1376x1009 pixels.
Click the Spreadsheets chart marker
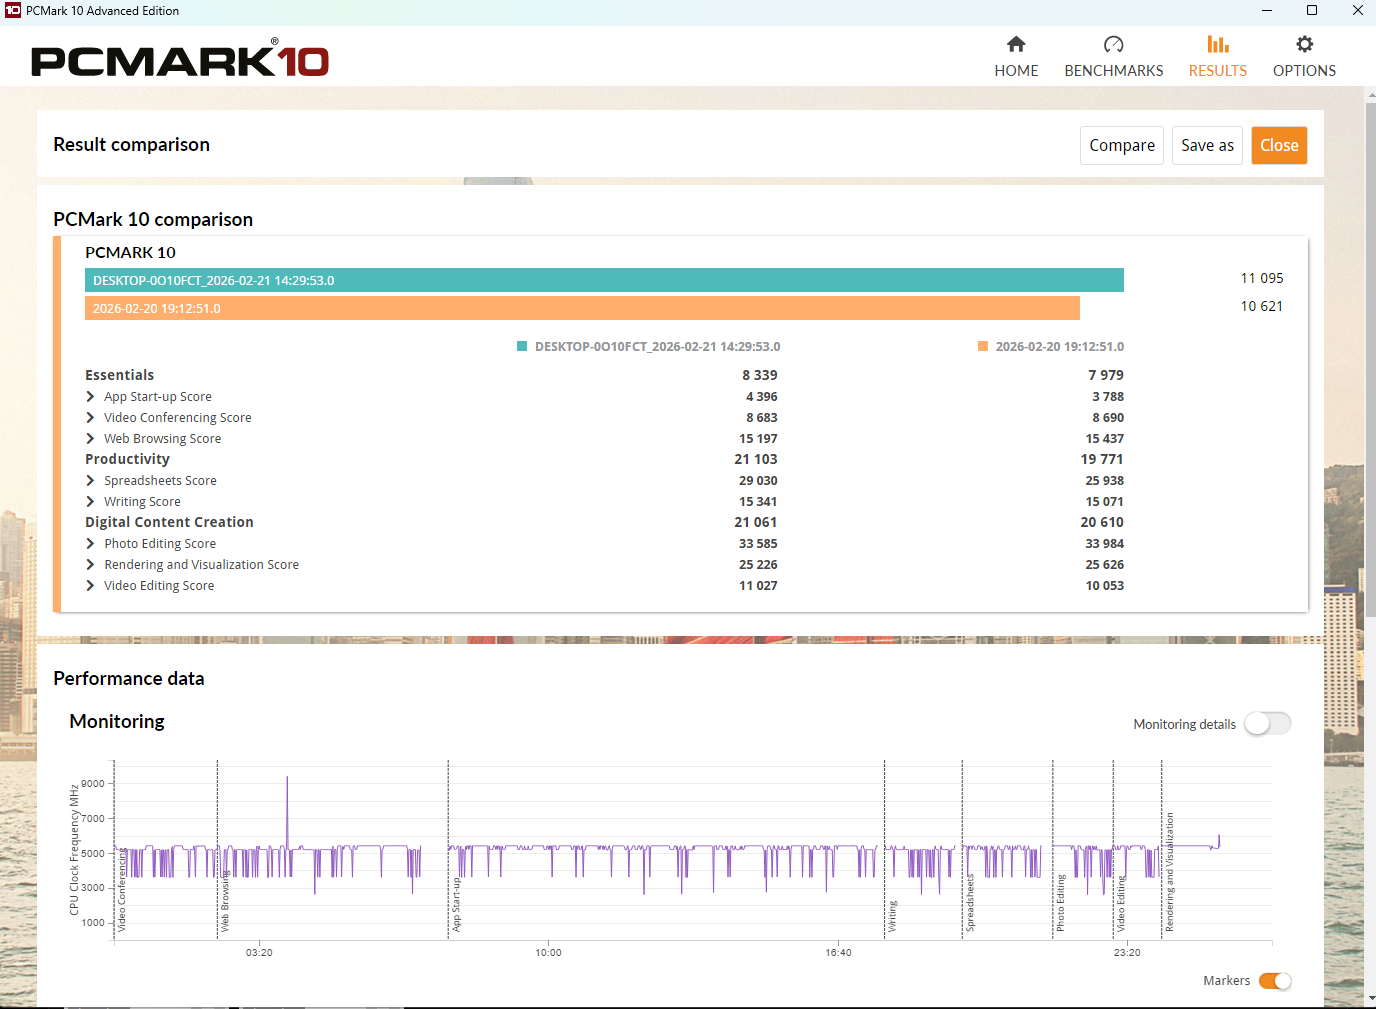(x=969, y=903)
